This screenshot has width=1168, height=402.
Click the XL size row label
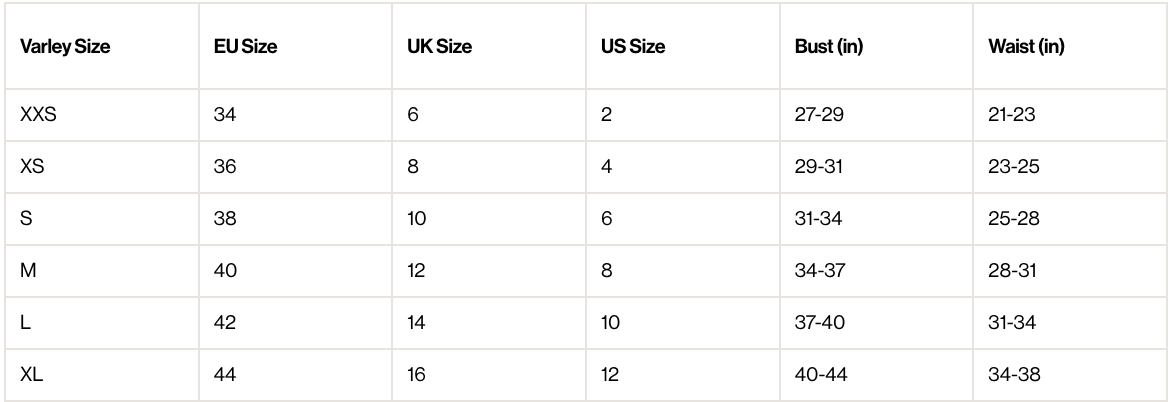tap(30, 375)
